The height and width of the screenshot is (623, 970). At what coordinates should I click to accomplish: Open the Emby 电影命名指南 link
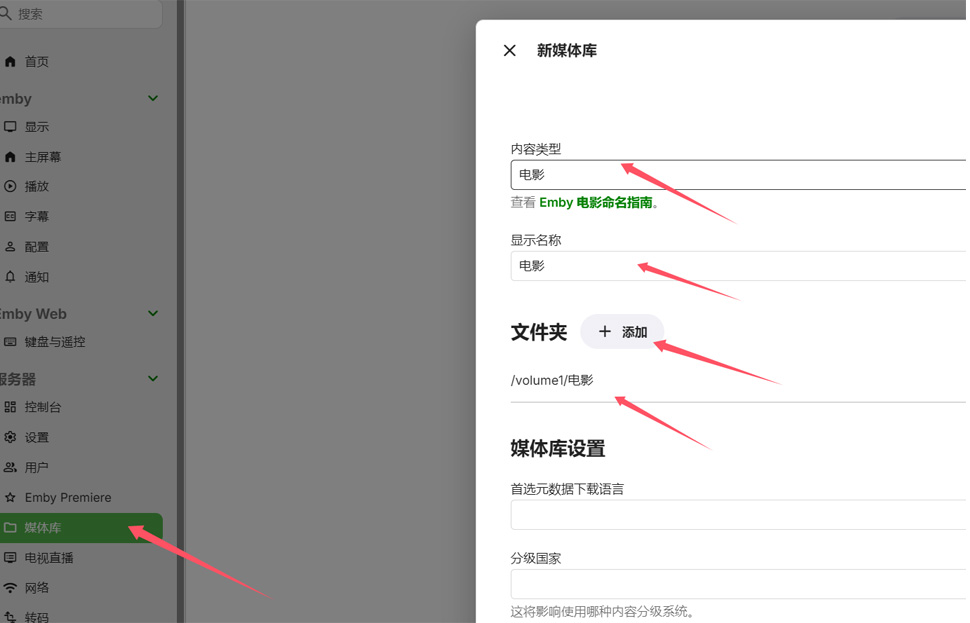[x=596, y=202]
